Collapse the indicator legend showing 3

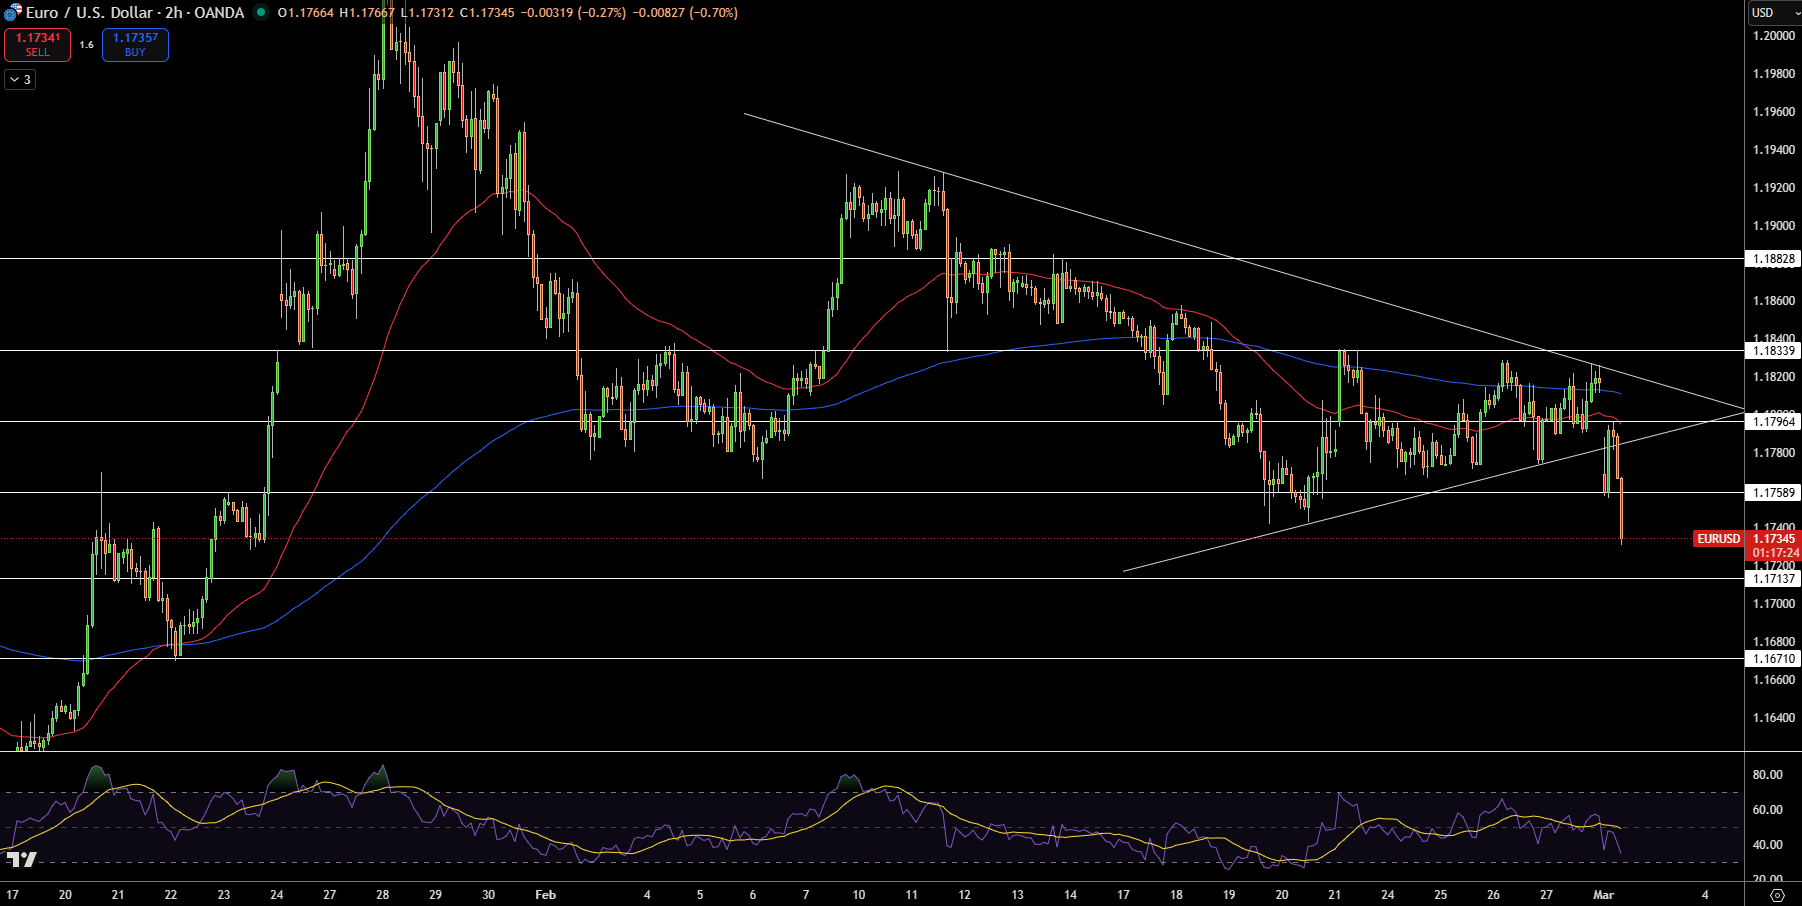[x=20, y=80]
